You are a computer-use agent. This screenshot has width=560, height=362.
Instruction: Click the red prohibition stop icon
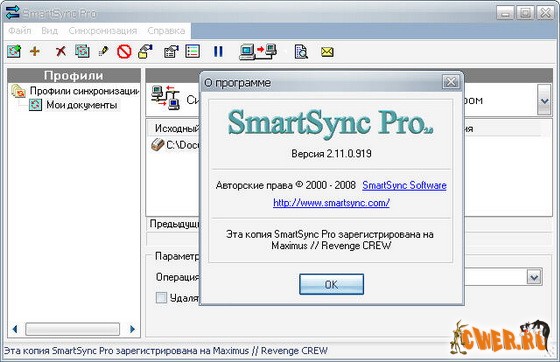click(x=124, y=52)
